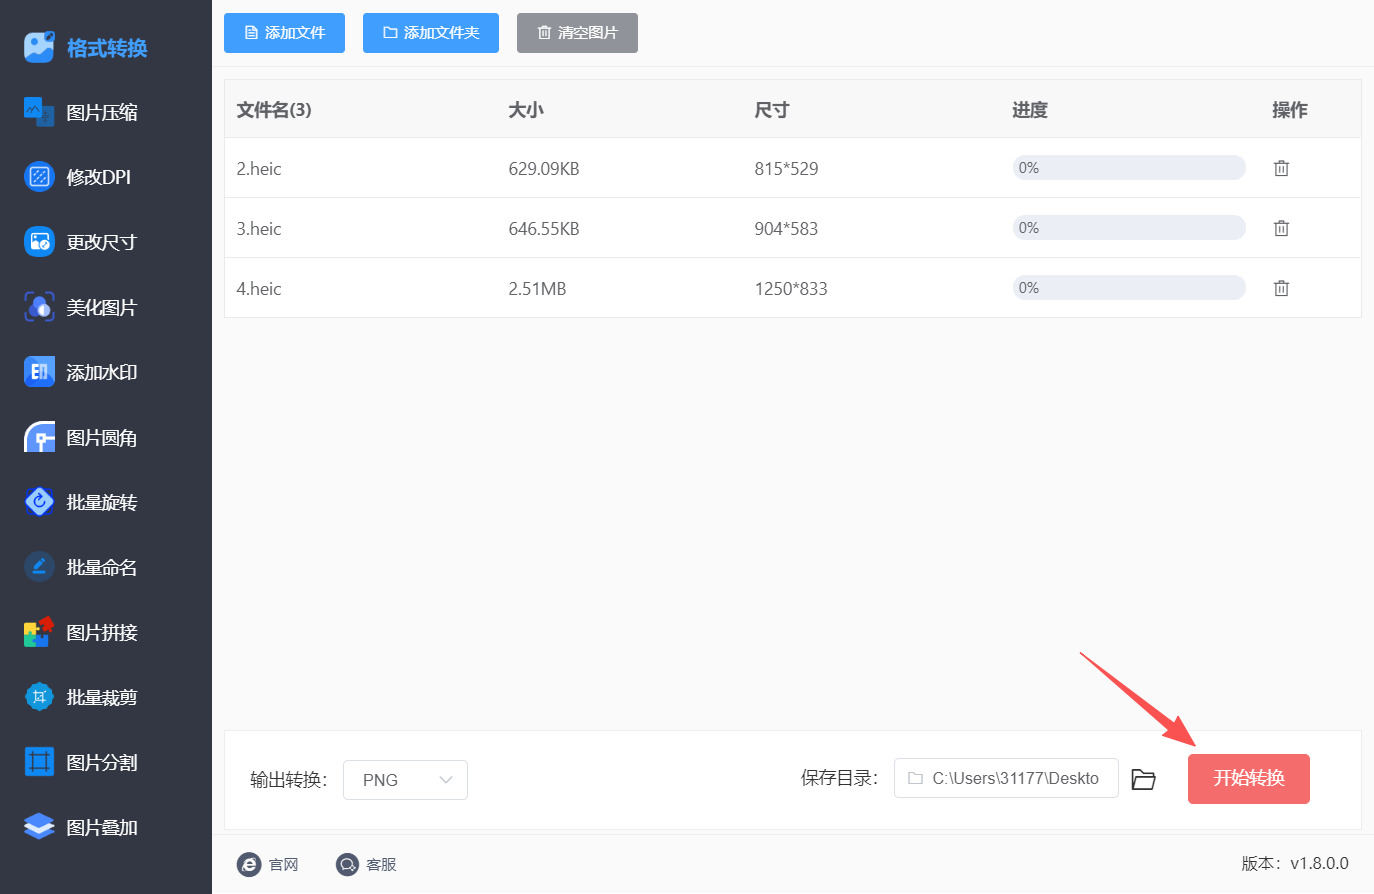Click the 添加文件夹 button
This screenshot has width=1374, height=894.
431,33
